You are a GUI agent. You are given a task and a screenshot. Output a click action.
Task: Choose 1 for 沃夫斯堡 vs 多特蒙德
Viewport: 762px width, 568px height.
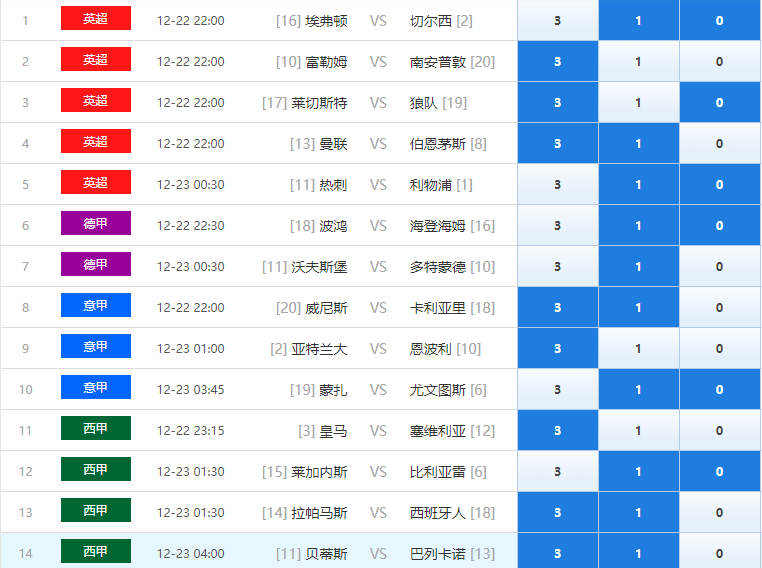(639, 266)
